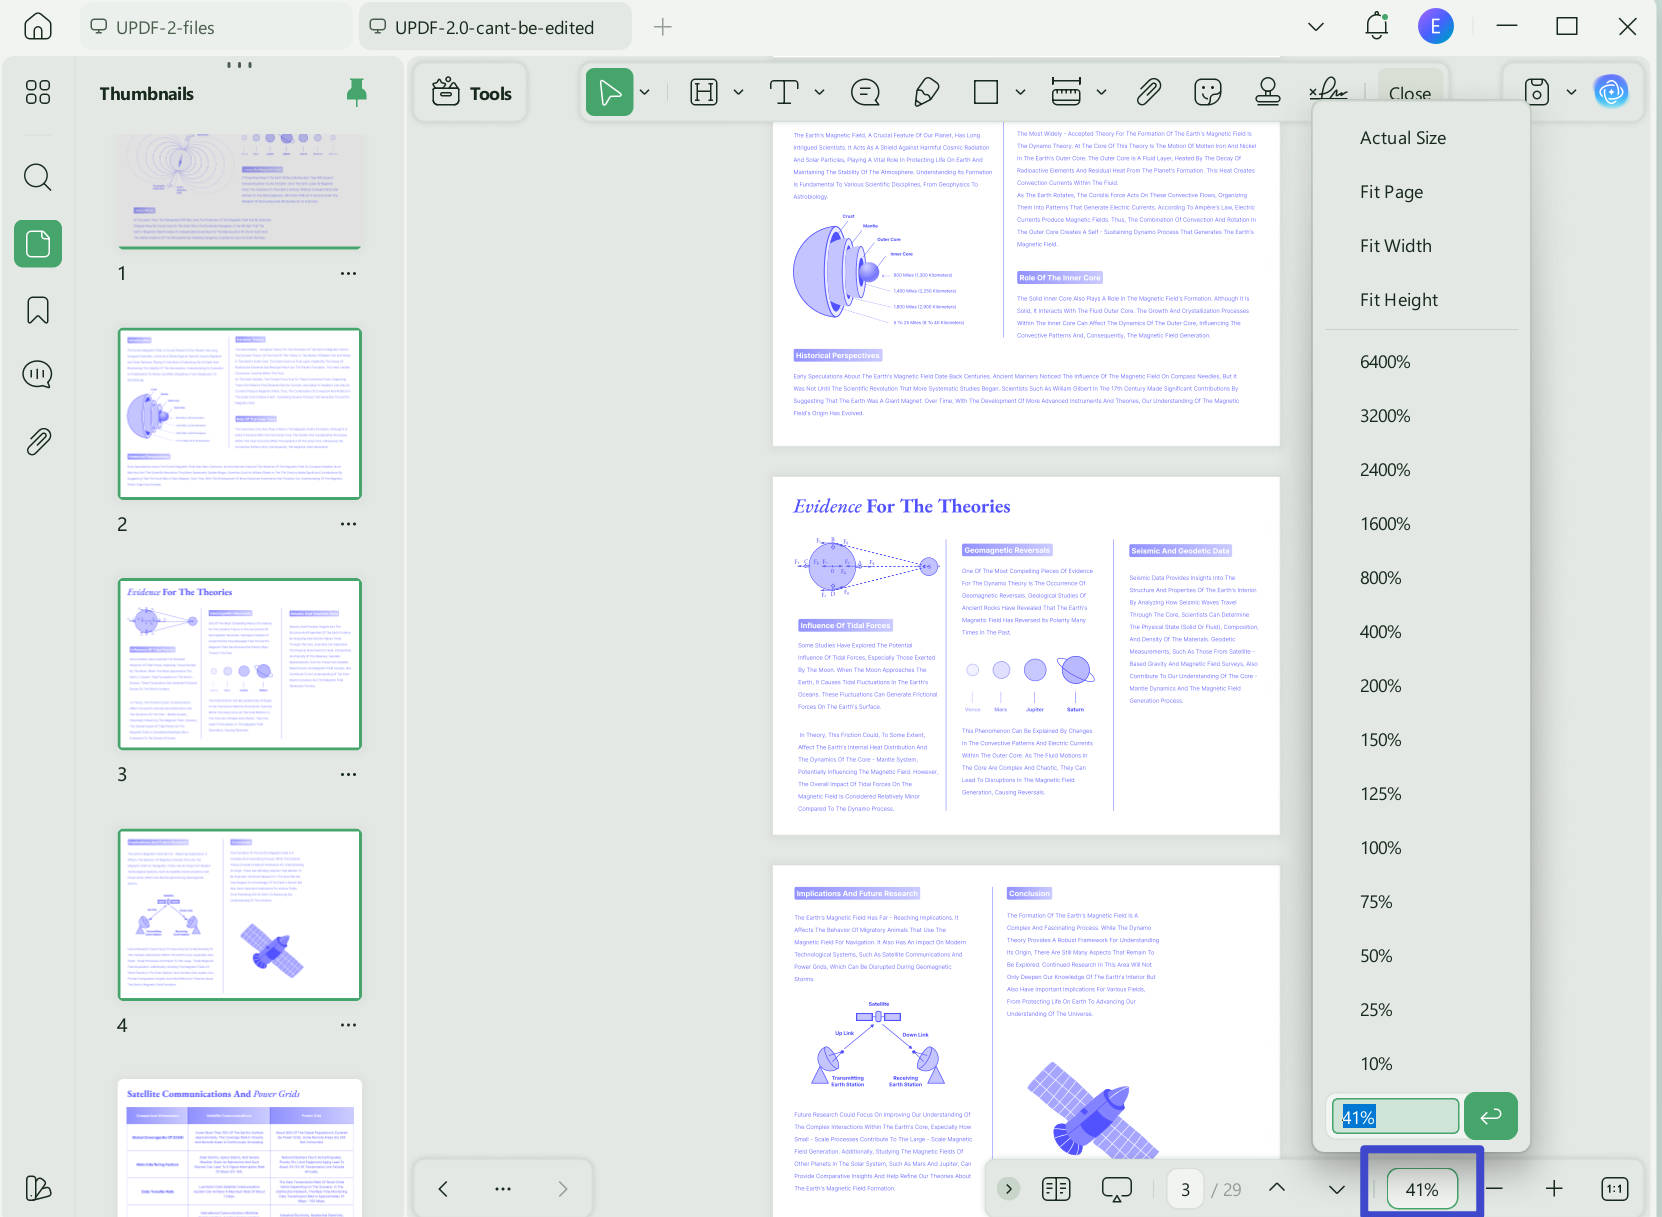The width and height of the screenshot is (1662, 1217).
Task: Expand the Save options dropdown arrow
Action: (x=1571, y=93)
